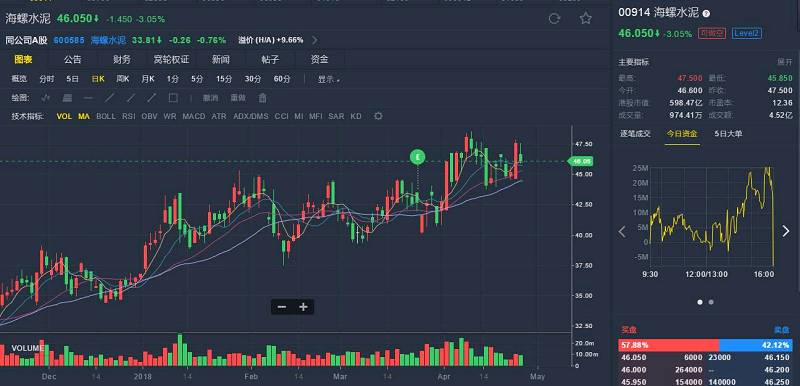800x386 pixels.
Task: Open technical indicator settings gear
Action: (x=378, y=116)
